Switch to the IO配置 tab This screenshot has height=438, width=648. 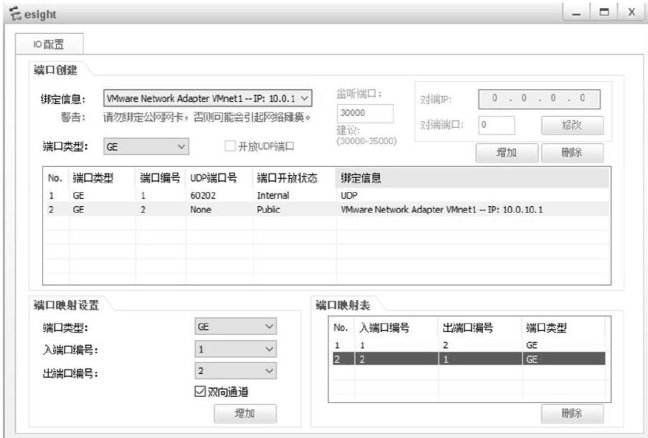pos(48,44)
